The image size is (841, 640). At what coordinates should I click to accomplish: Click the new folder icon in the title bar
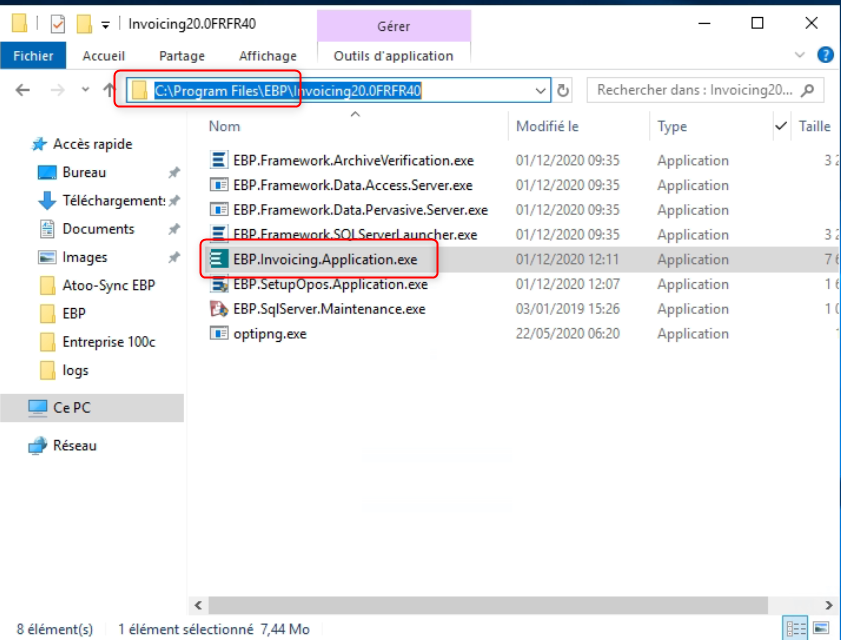(x=84, y=24)
